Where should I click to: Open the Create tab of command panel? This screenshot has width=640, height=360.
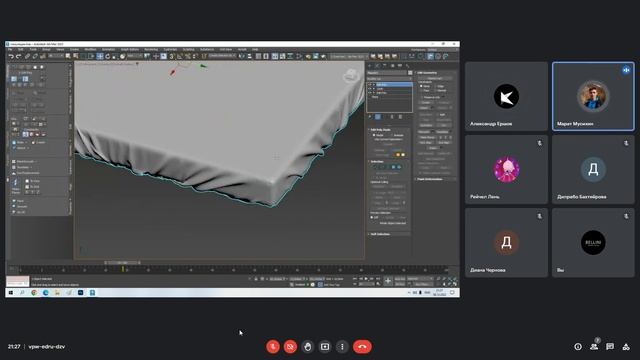[x=369, y=65]
